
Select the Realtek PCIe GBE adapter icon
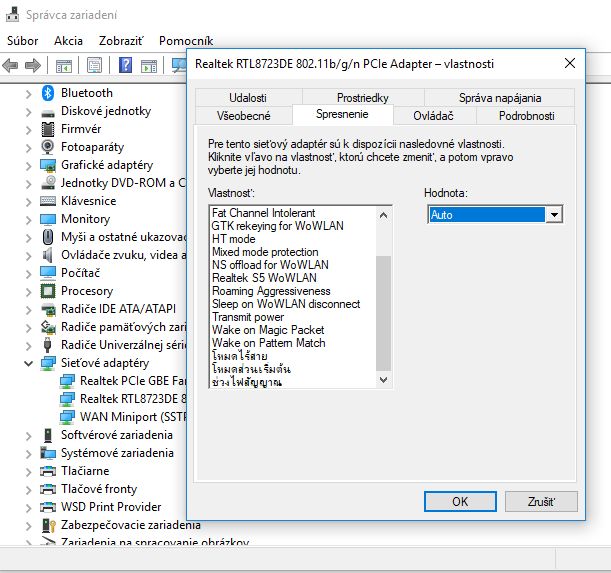(67, 381)
